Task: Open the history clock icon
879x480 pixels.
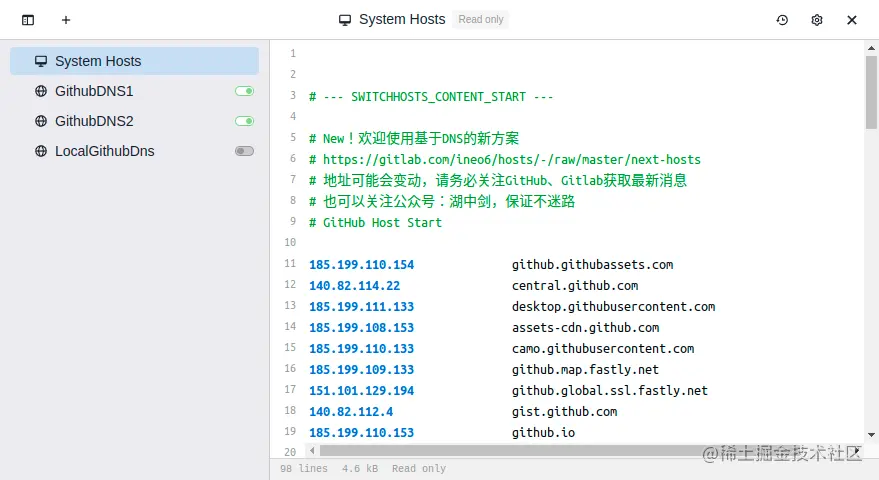Action: (x=782, y=20)
